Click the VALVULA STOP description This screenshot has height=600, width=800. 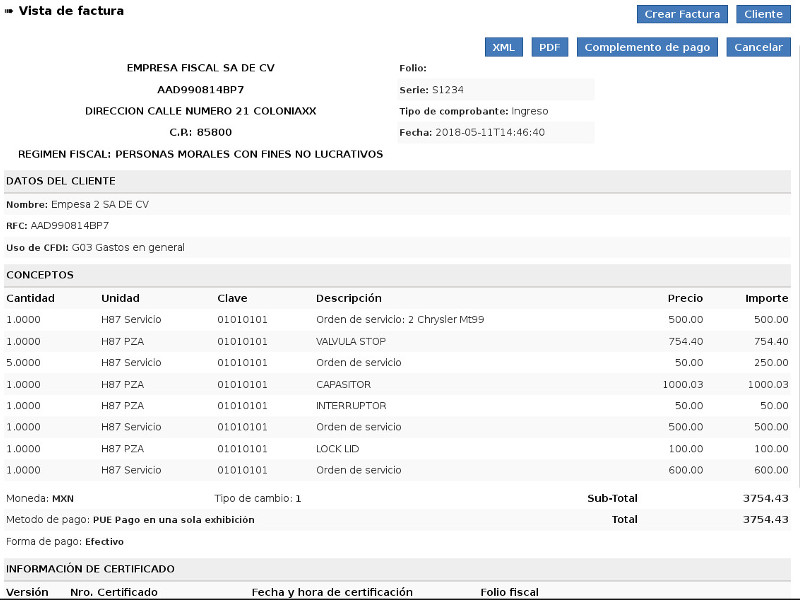click(x=351, y=341)
